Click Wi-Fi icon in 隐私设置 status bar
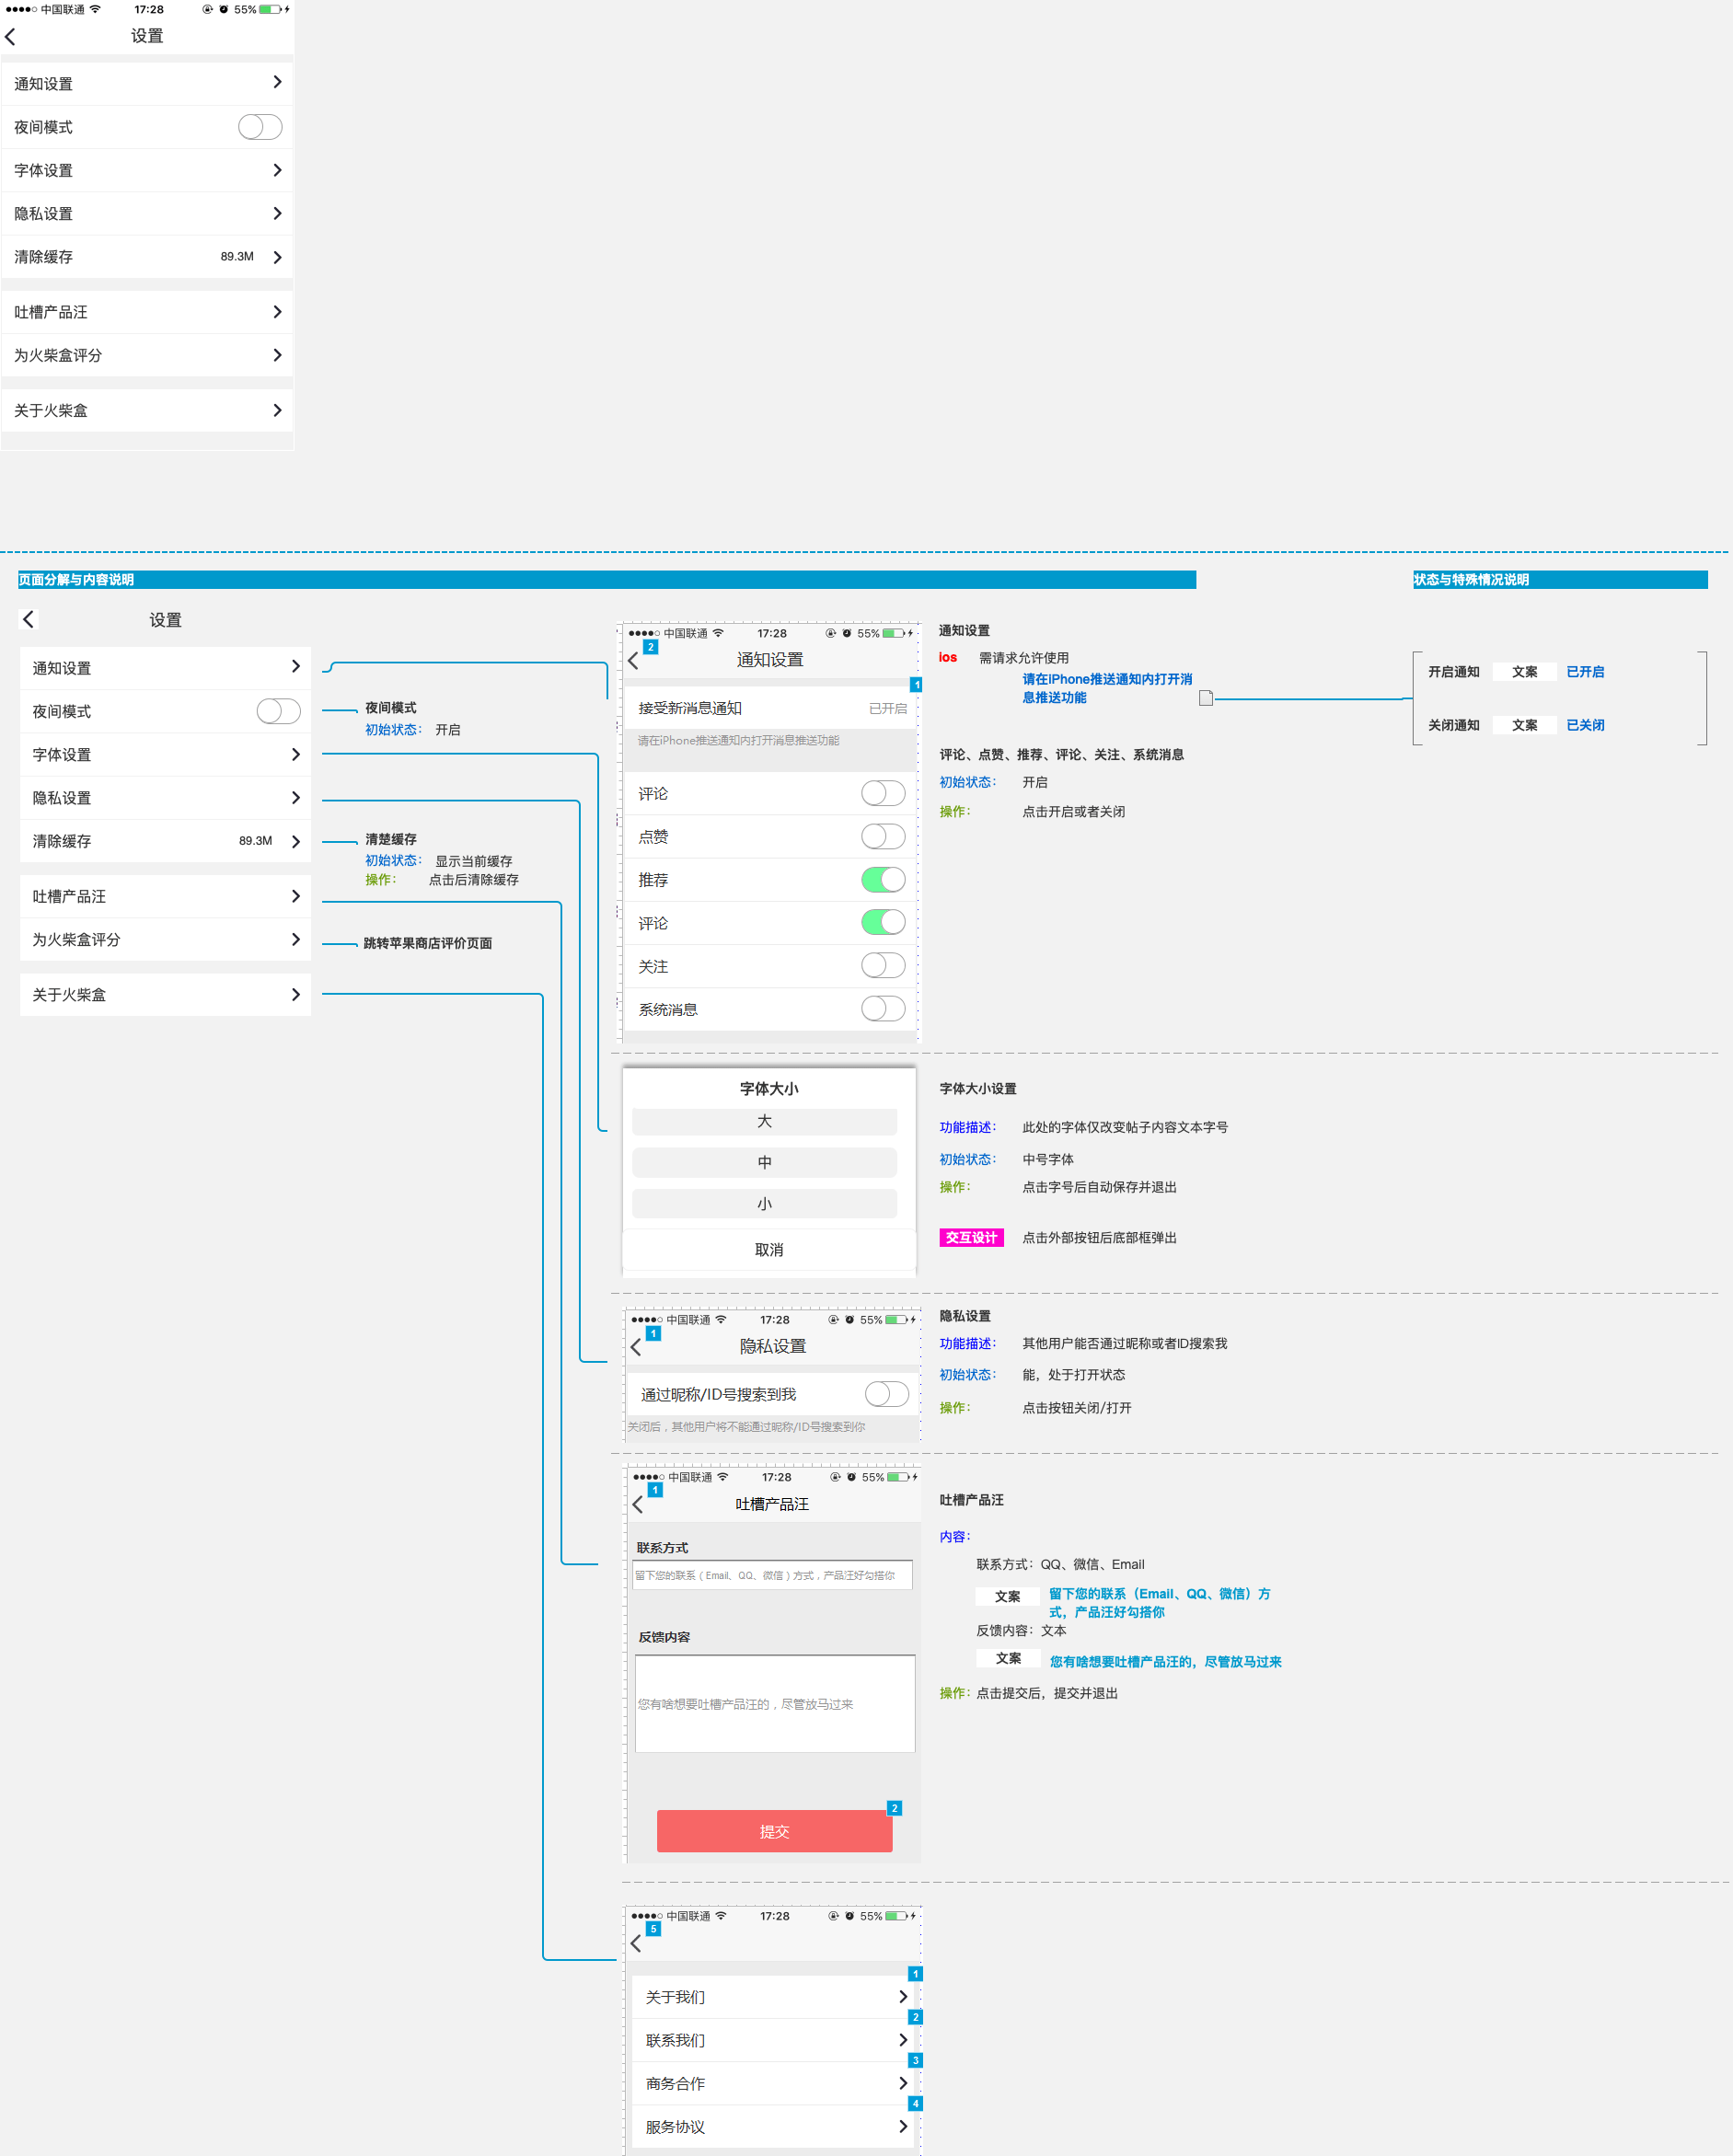 tap(721, 1319)
